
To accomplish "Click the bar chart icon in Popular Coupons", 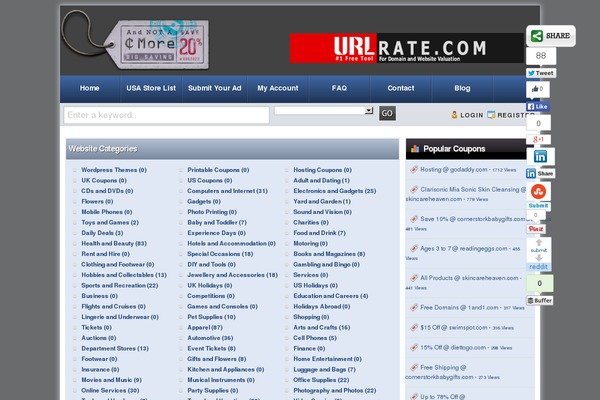I will (x=415, y=149).
